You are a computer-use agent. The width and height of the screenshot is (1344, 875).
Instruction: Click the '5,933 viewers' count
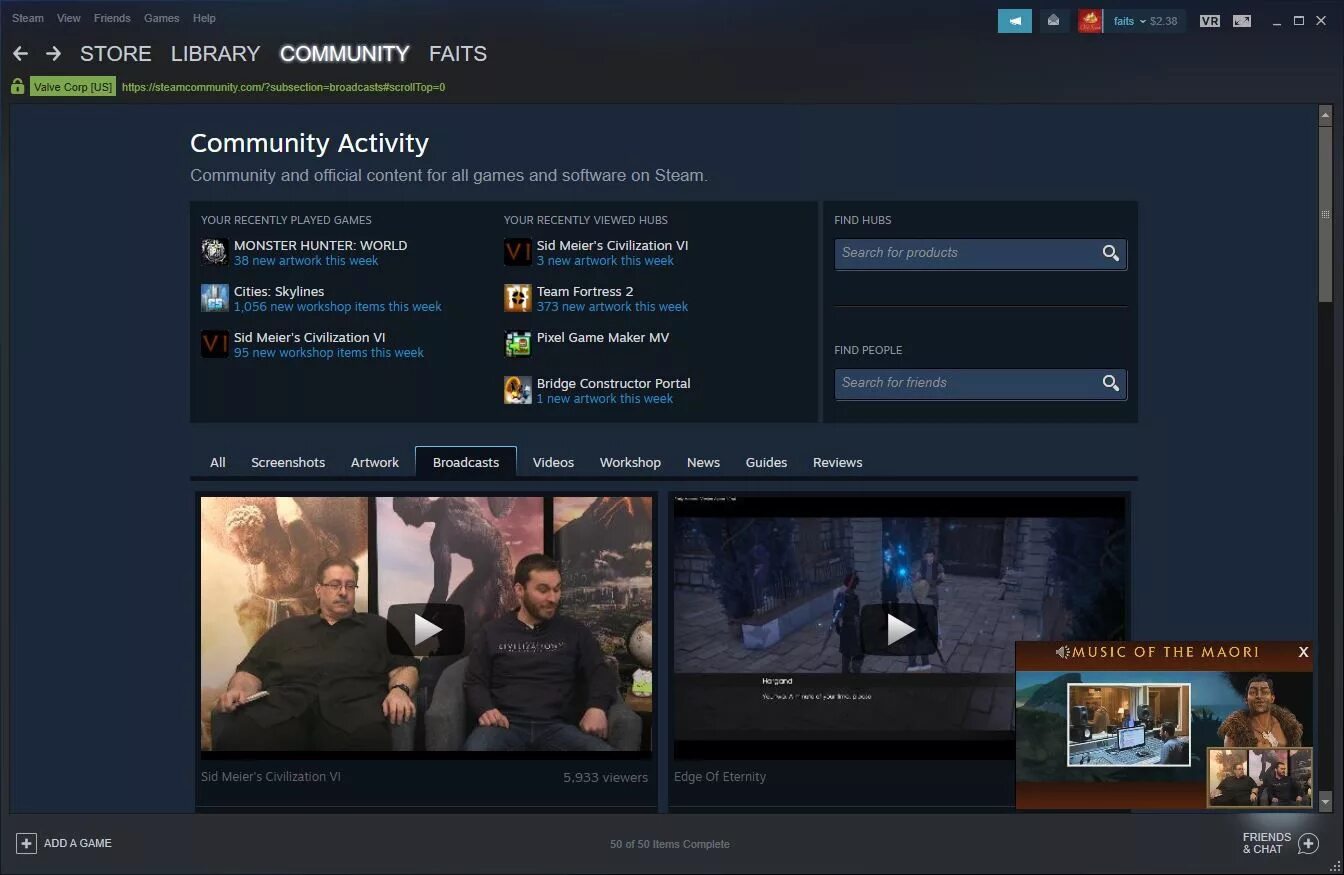[605, 777]
